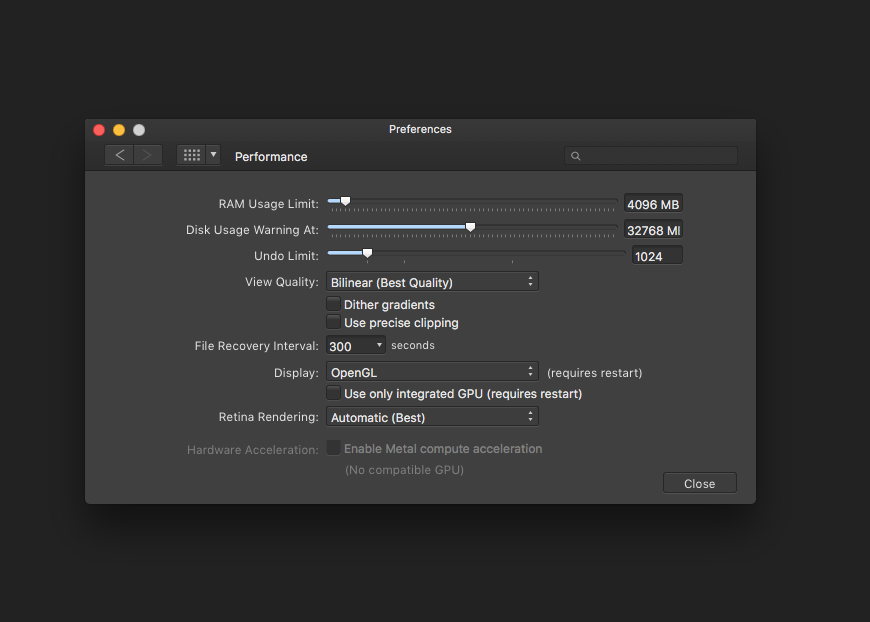Click the Disk Usage Warning slider handle
Screen dimensions: 870x622
coord(471,227)
